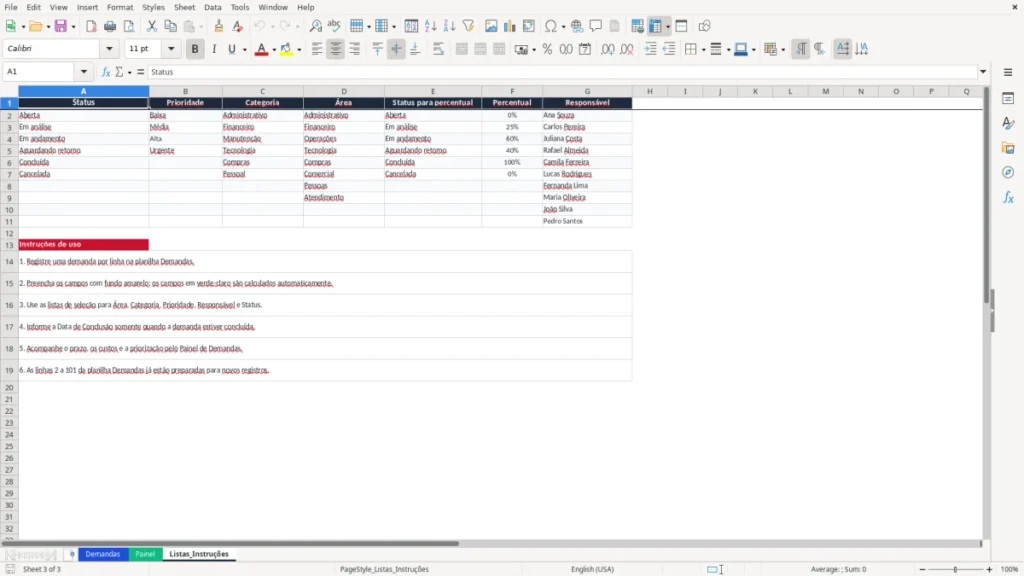This screenshot has width=1024, height=576.
Task: Open Find and Replace icon
Action: click(x=315, y=26)
